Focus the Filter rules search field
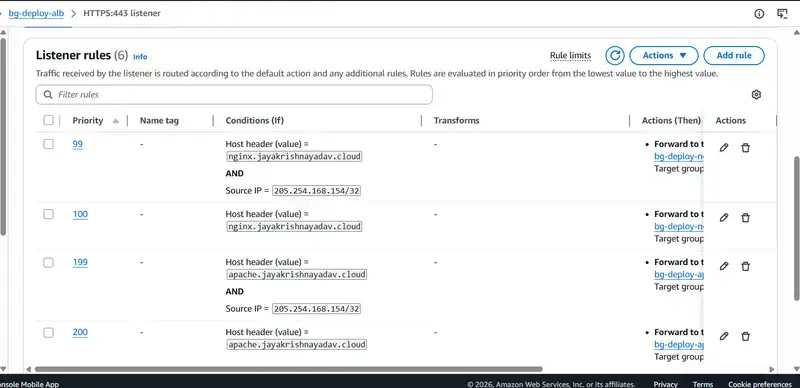The height and width of the screenshot is (388, 800). pyautogui.click(x=234, y=94)
